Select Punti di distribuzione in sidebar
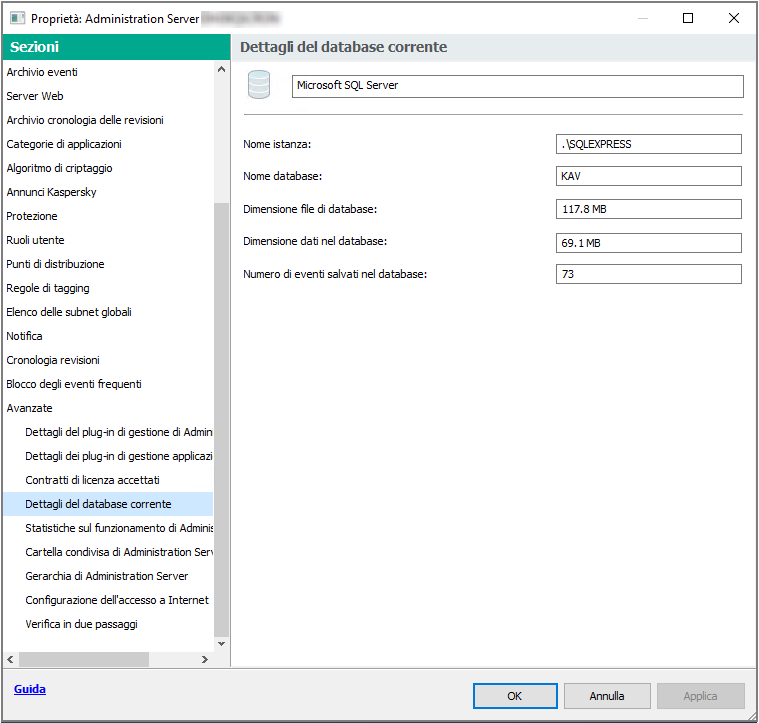759x723 pixels. click(55, 264)
